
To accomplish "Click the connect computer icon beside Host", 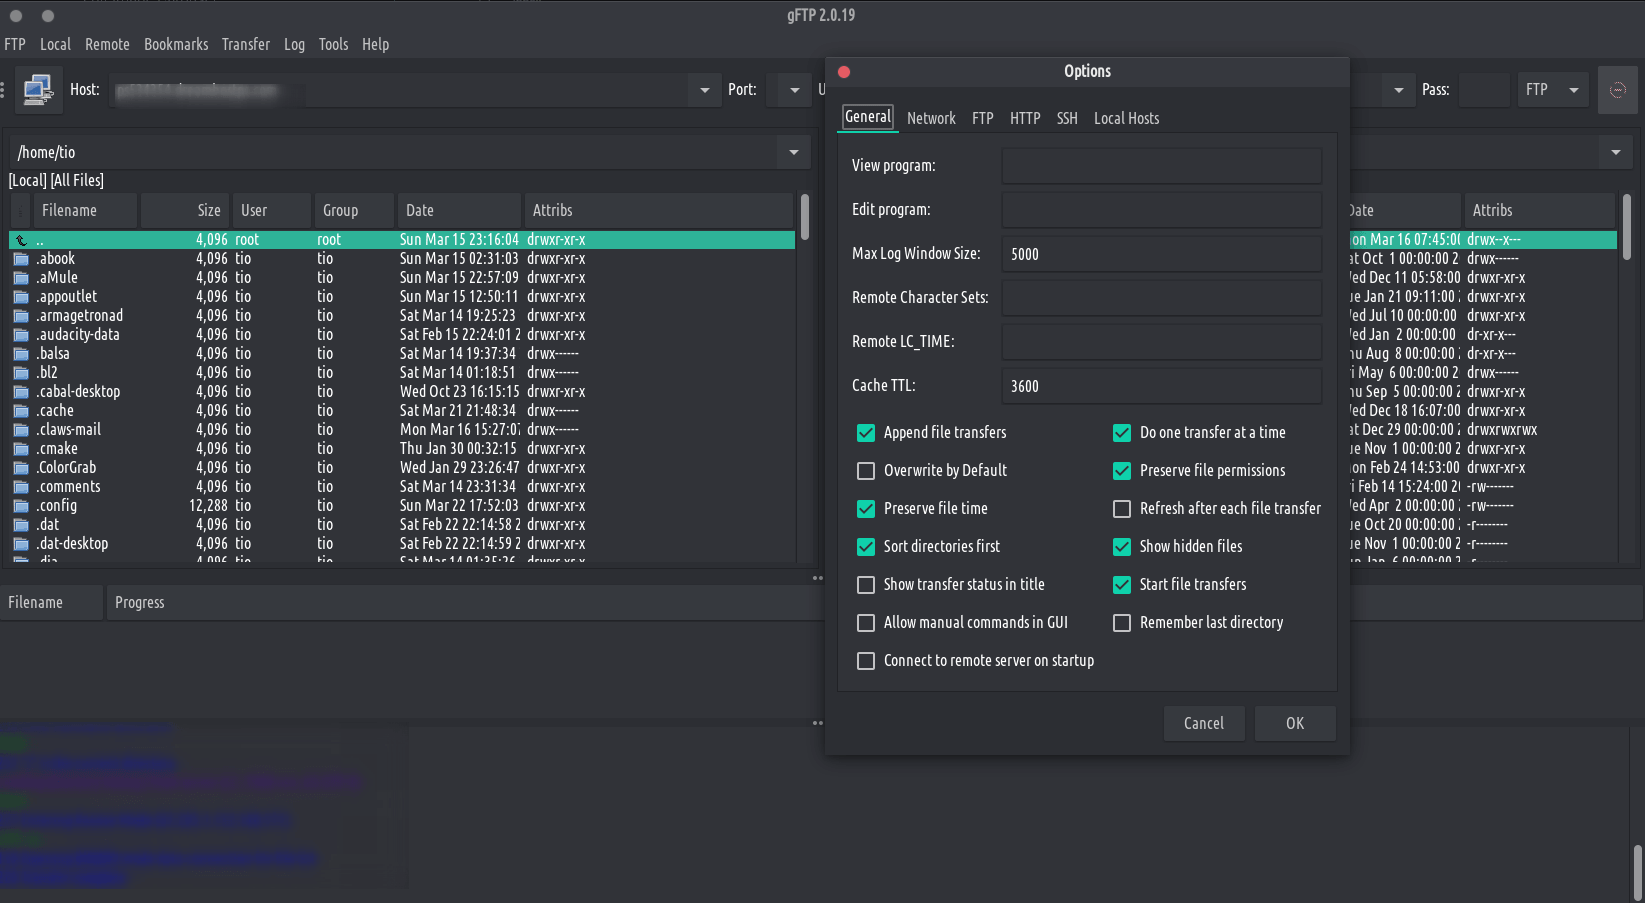I will click(38, 90).
